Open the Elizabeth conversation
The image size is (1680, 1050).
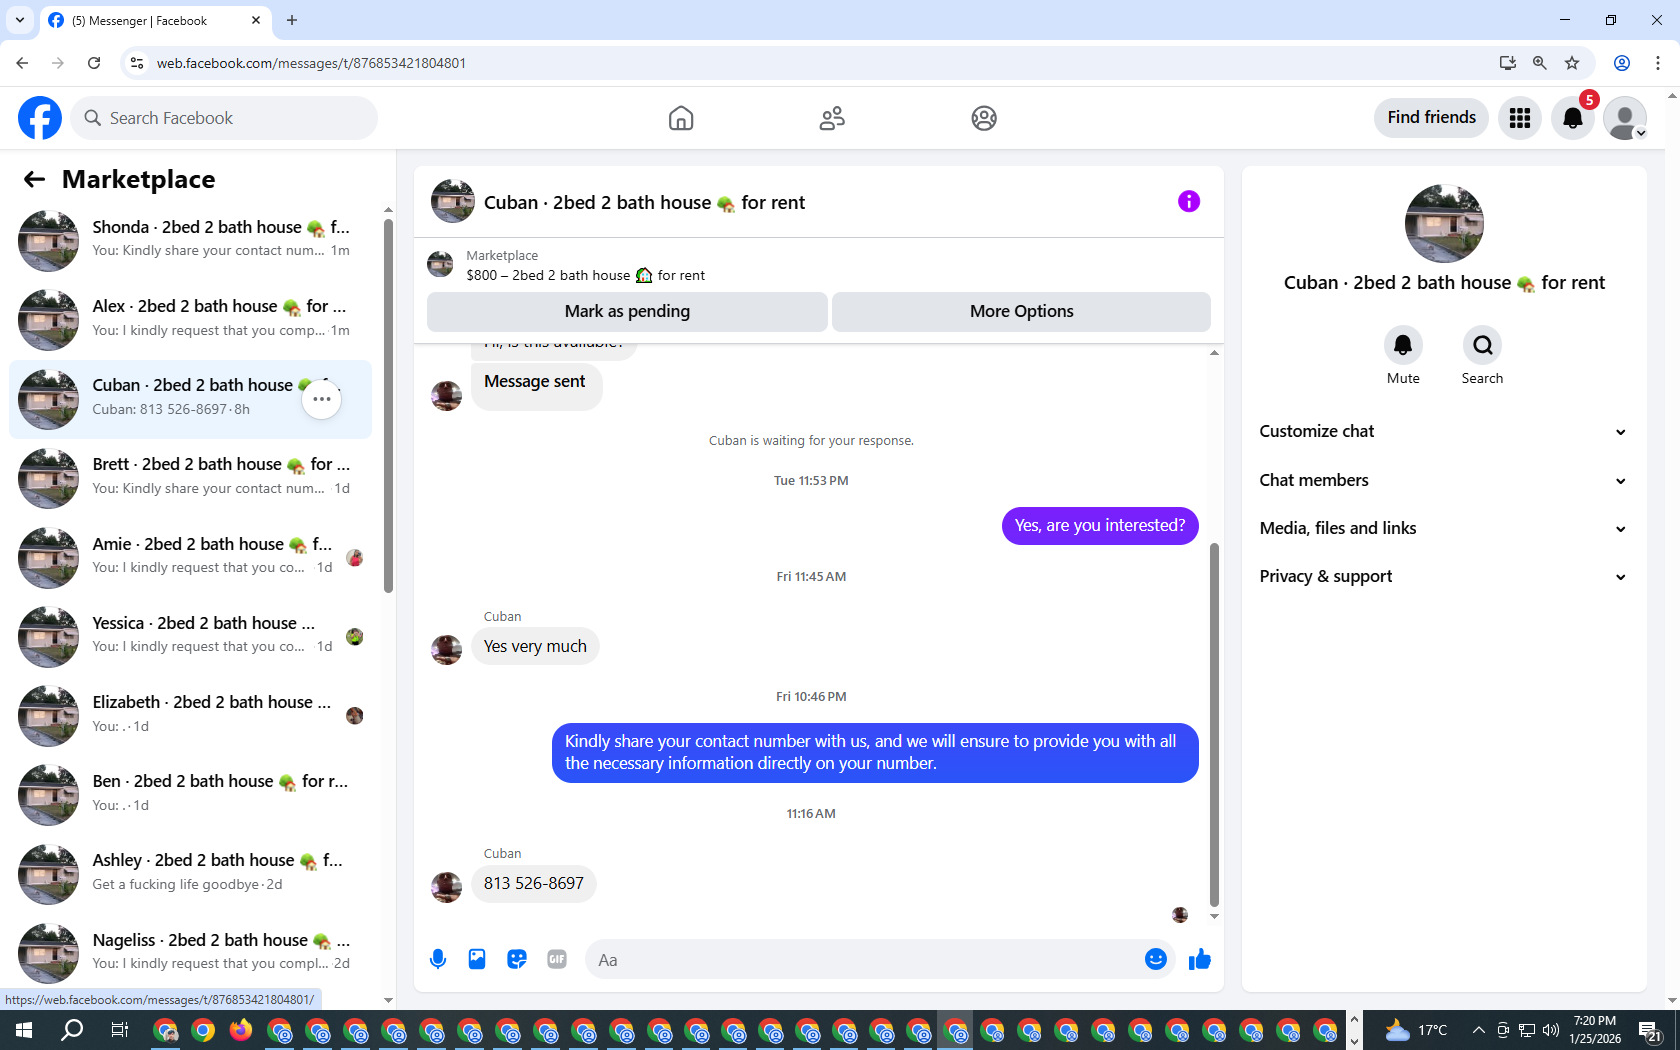[x=190, y=715]
